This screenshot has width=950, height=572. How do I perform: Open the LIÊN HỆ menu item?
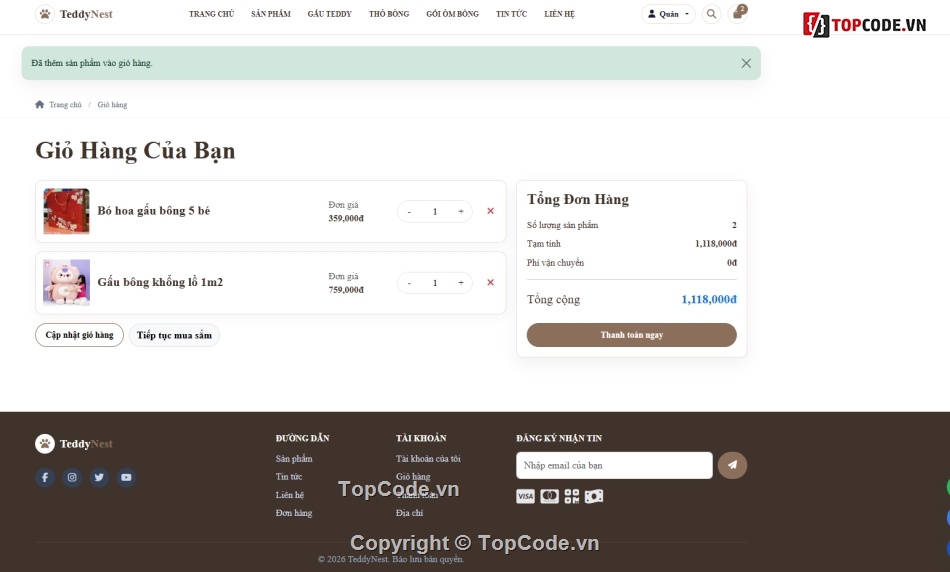[x=559, y=14]
